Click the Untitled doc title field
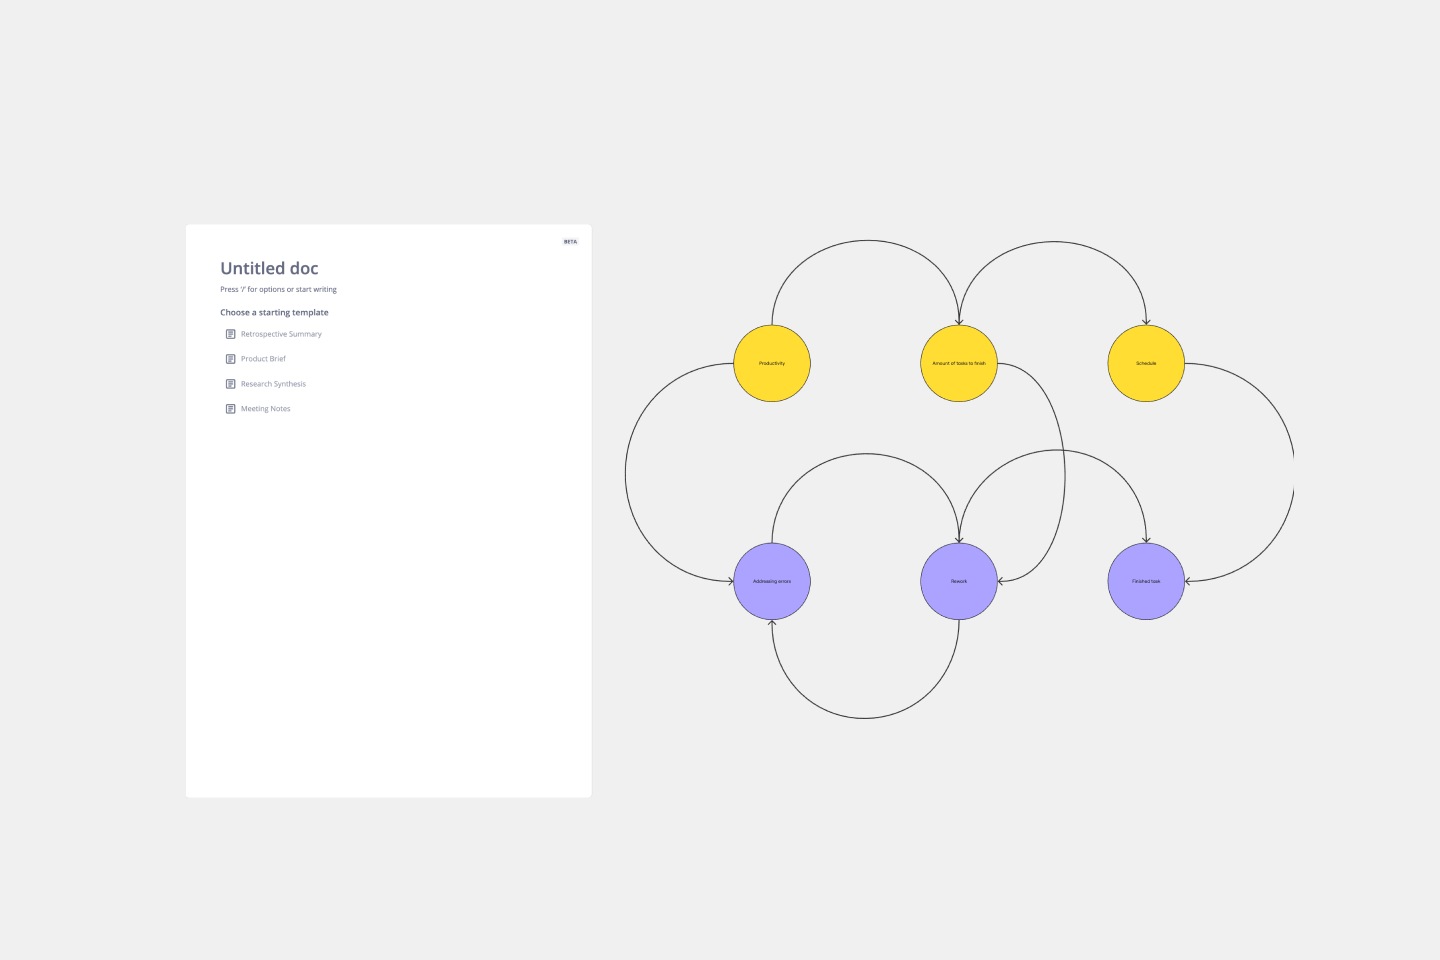Viewport: 1440px width, 960px height. (x=269, y=268)
